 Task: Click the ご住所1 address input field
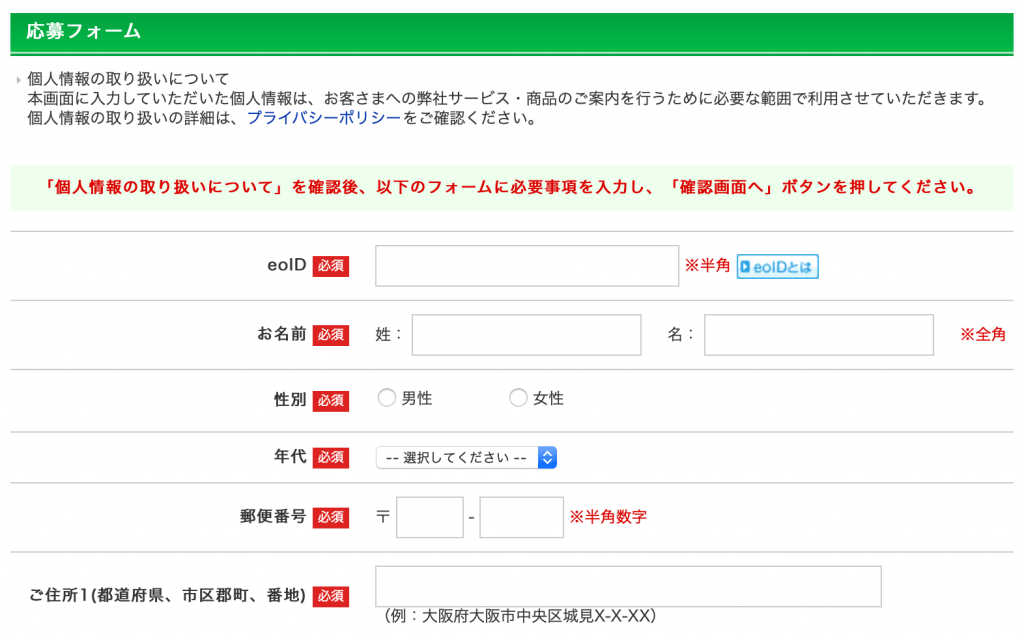(x=628, y=586)
